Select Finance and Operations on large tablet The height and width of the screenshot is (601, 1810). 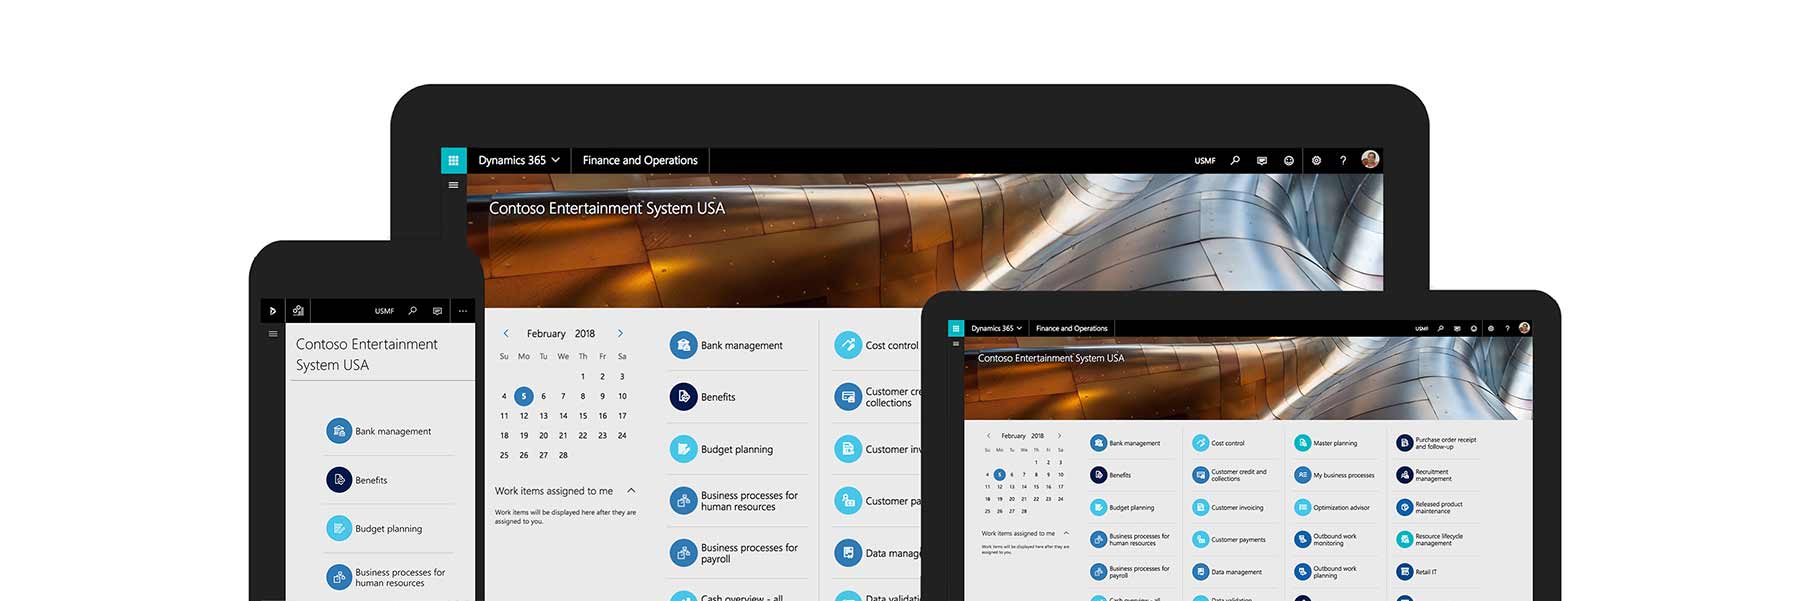(x=640, y=160)
